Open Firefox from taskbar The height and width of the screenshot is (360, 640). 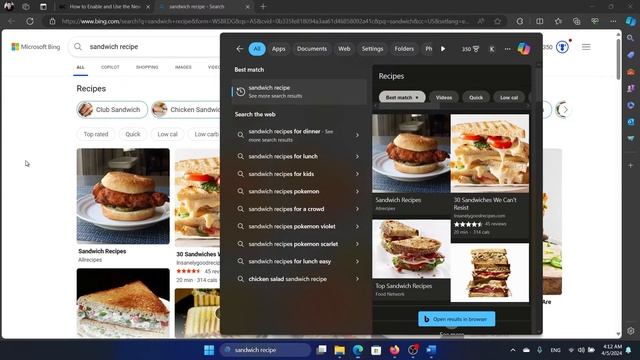(394, 350)
